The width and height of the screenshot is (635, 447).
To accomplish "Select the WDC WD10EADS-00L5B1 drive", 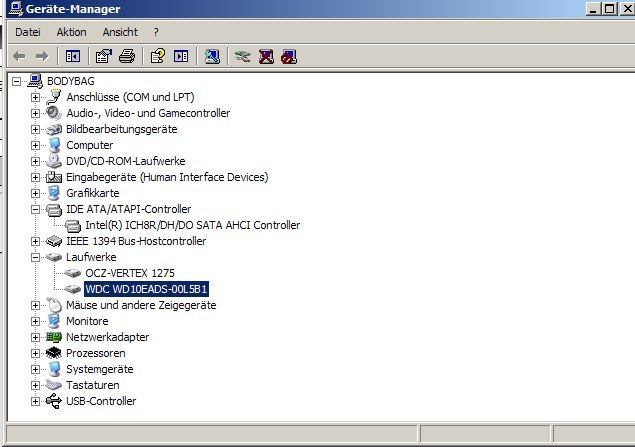I will tap(146, 289).
